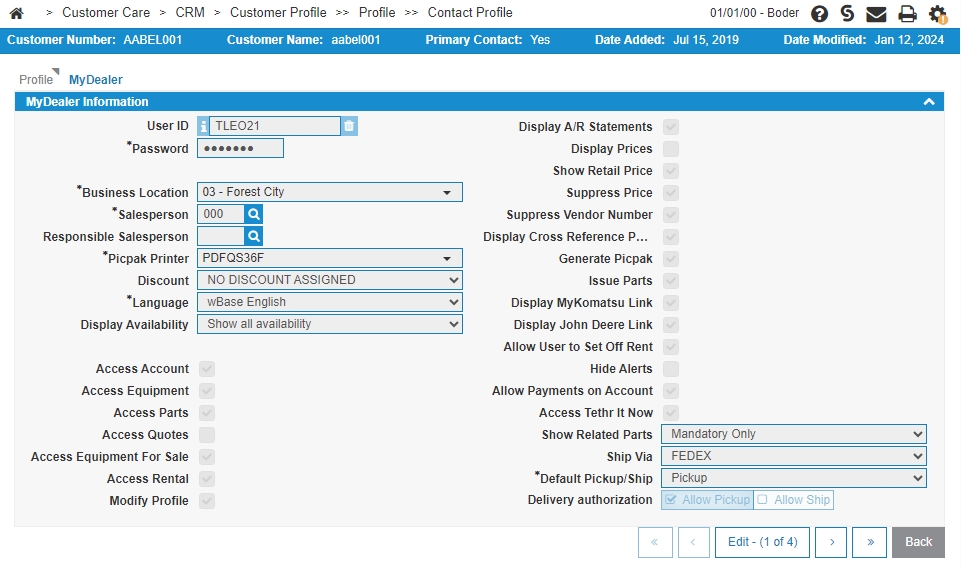
Task: Click the Edit - (1 of 4) button
Action: point(762,542)
